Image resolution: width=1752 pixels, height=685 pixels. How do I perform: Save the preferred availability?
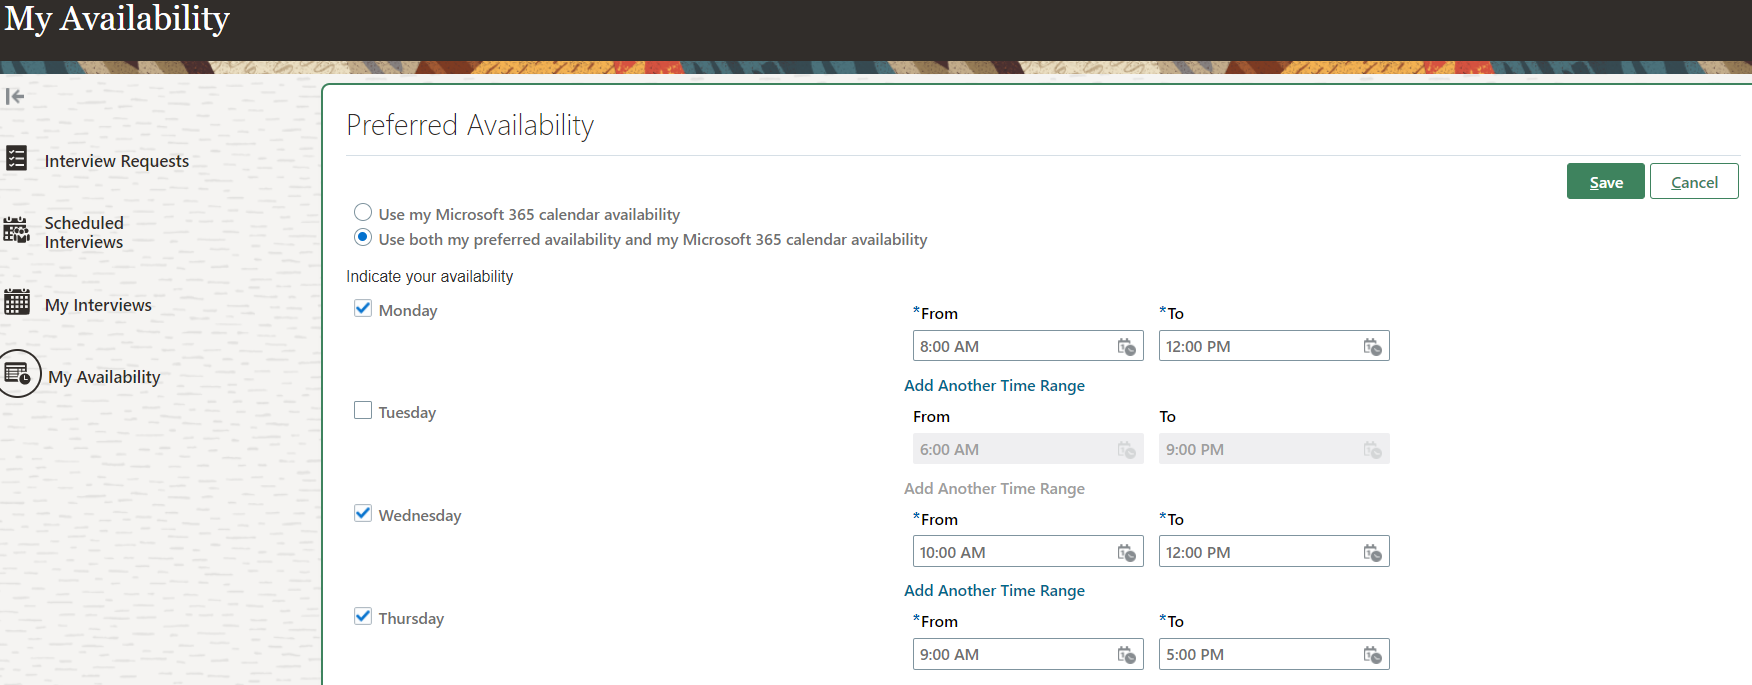pos(1605,182)
